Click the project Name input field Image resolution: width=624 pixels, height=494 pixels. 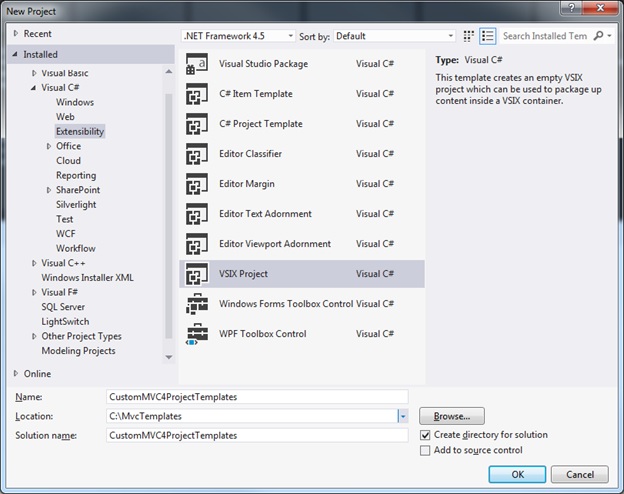[x=257, y=396]
